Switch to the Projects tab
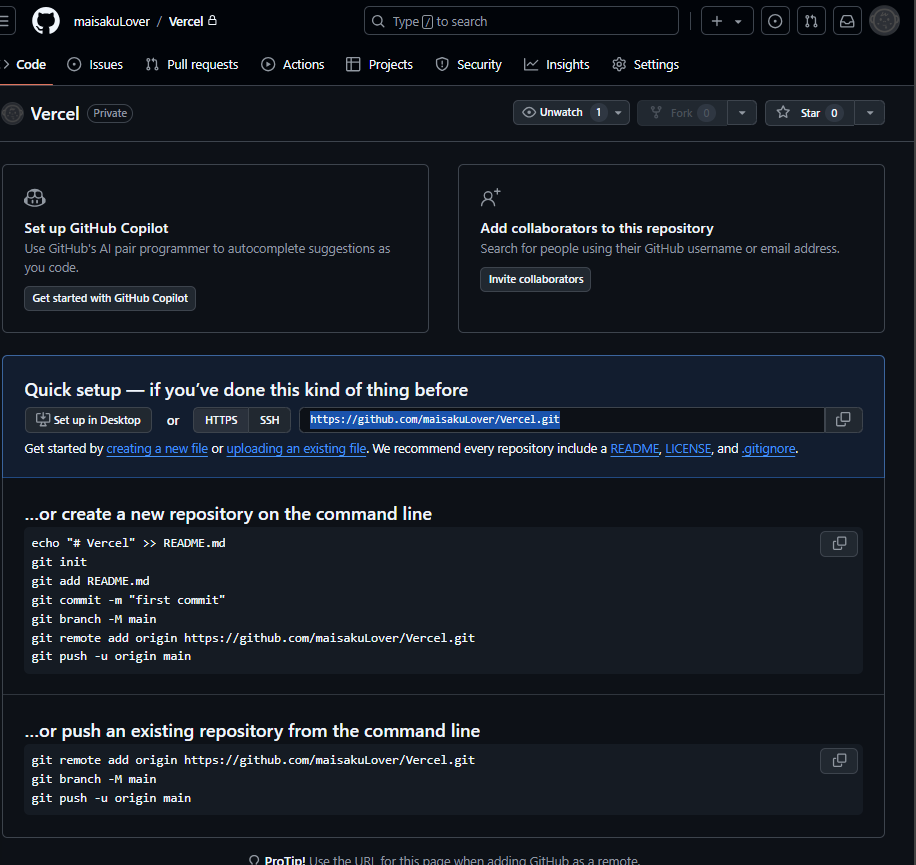Viewport: 916px width, 865px height. click(379, 64)
